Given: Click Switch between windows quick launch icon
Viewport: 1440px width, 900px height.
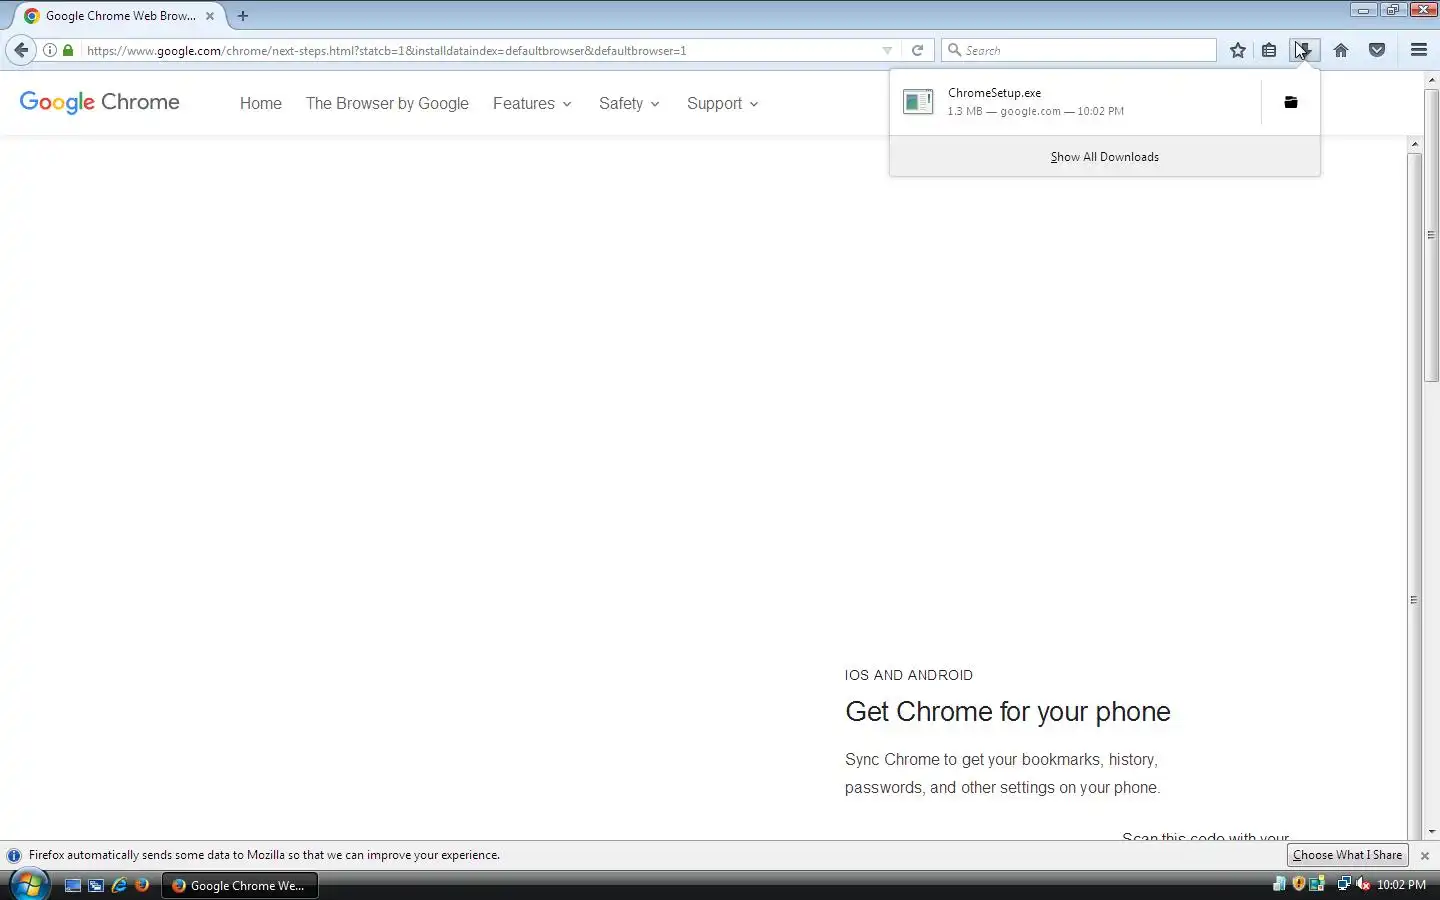Looking at the screenshot, I should pos(96,885).
